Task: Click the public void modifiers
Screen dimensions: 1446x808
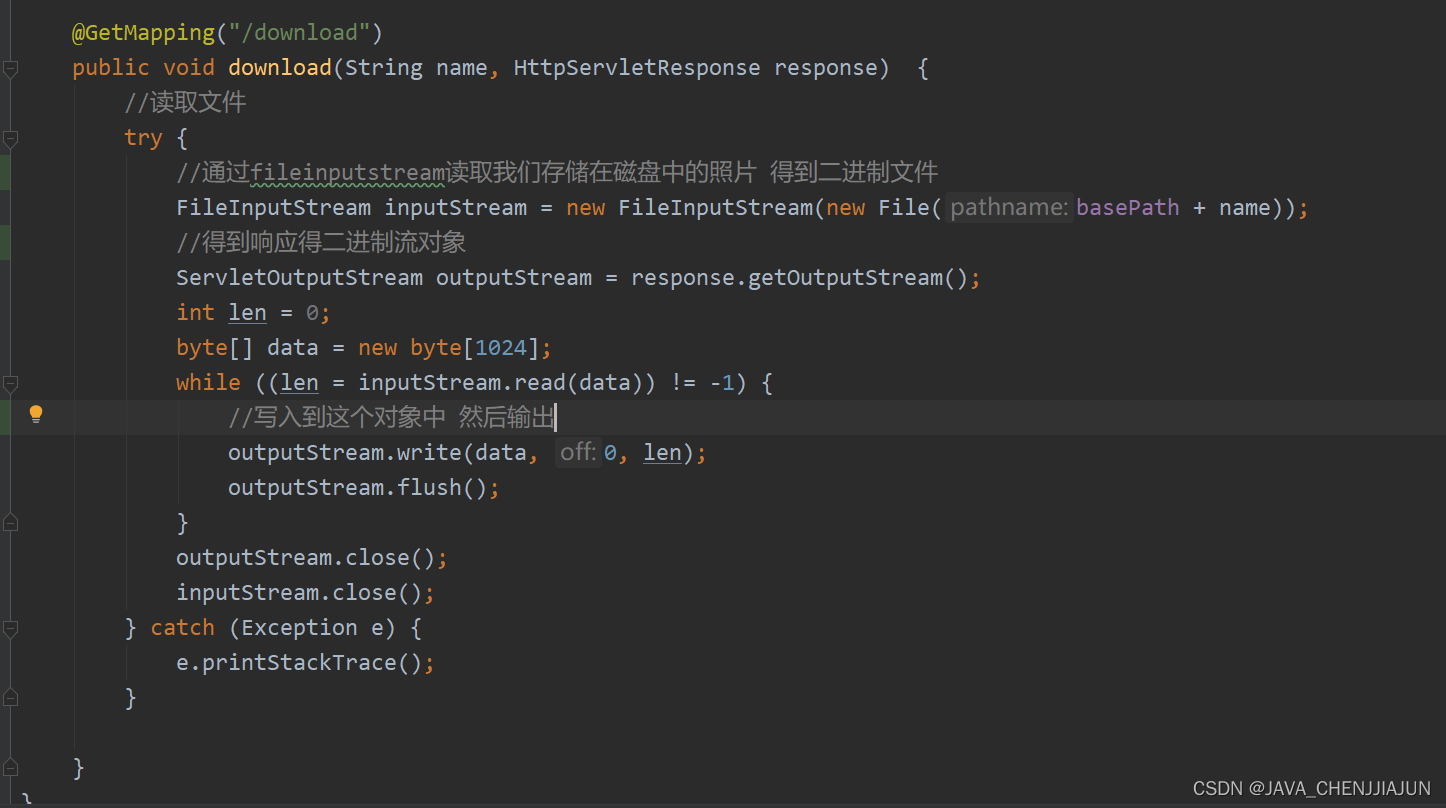Action: [x=143, y=68]
